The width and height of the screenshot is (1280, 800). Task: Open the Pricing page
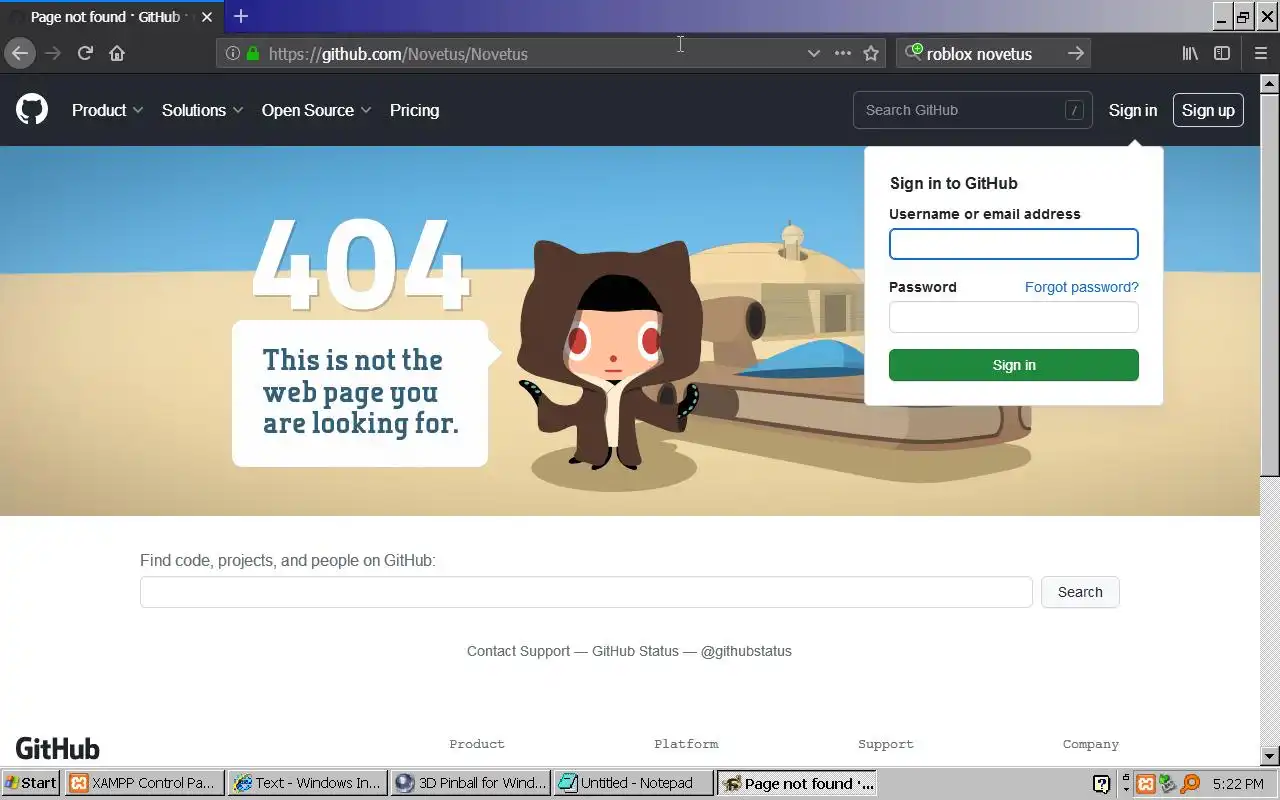[414, 110]
